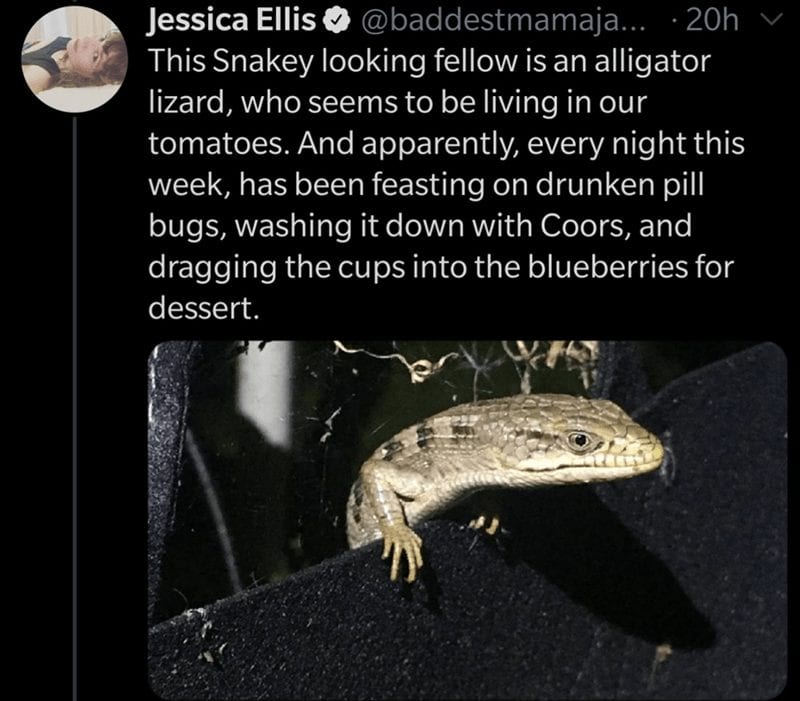Image resolution: width=800 pixels, height=701 pixels.
Task: Open Jessica Ellis's profile picture avatar
Action: (74, 59)
